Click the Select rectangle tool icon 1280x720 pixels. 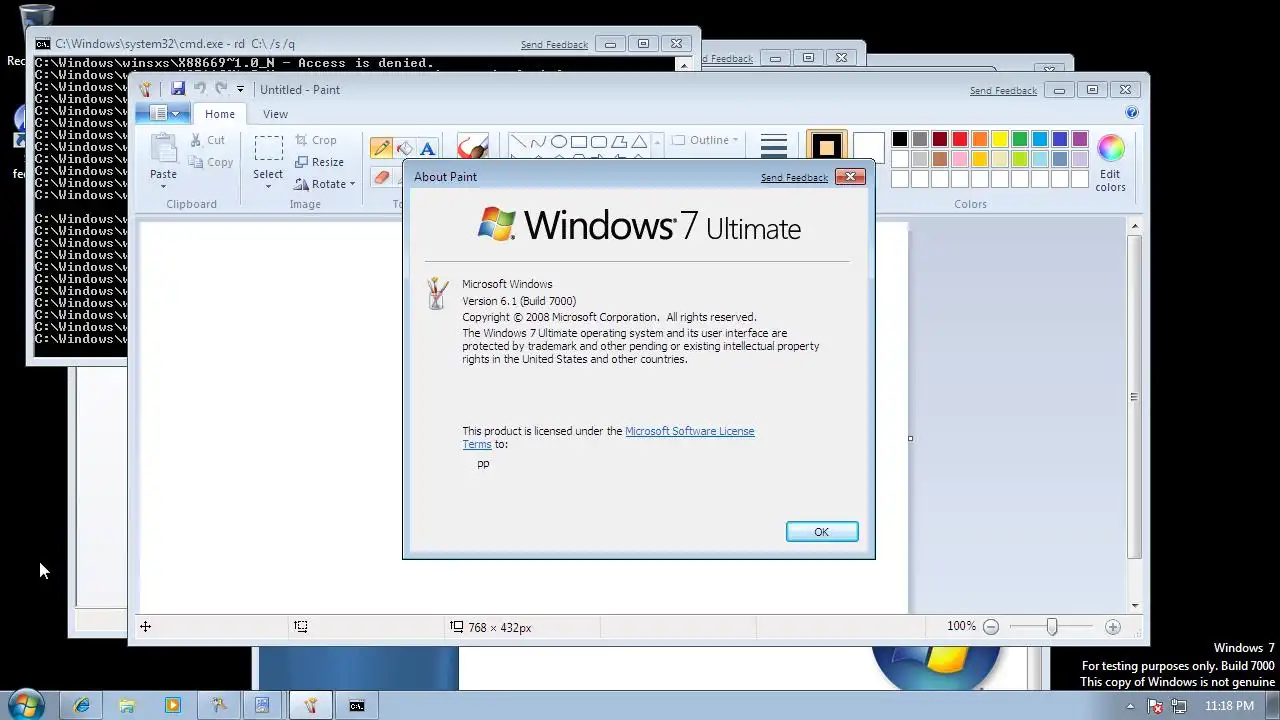[x=268, y=148]
